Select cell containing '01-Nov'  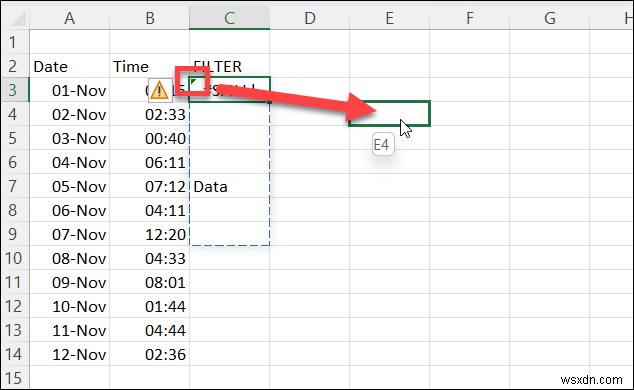tap(69, 90)
